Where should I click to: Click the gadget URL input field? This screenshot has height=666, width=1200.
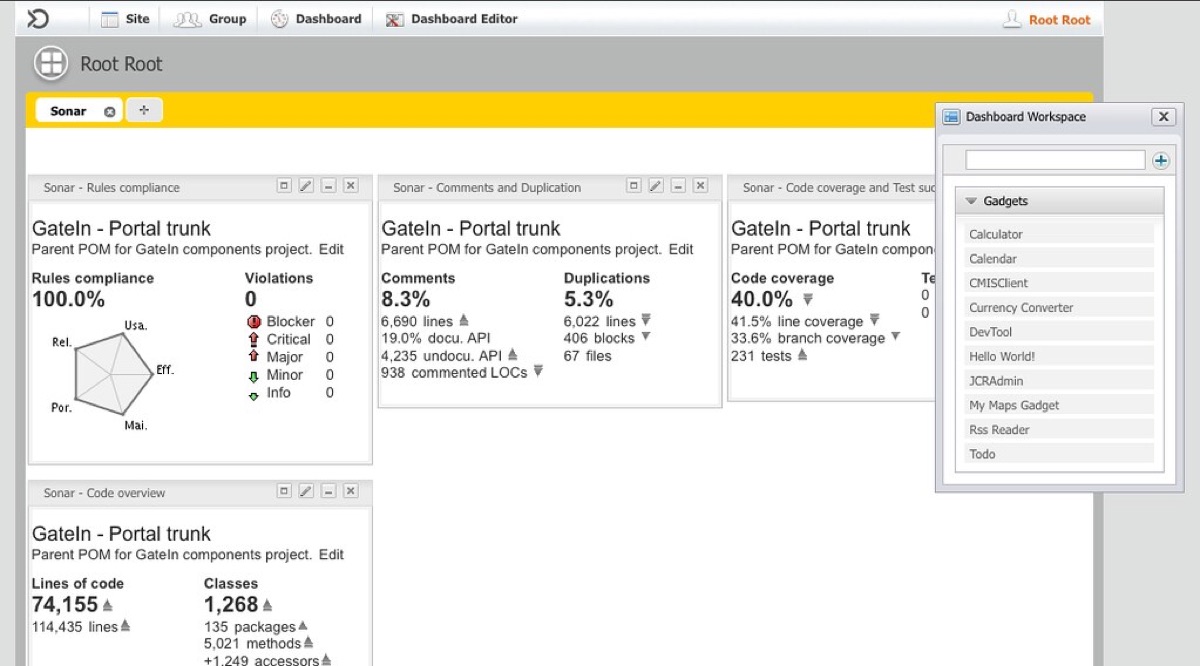(1055, 160)
